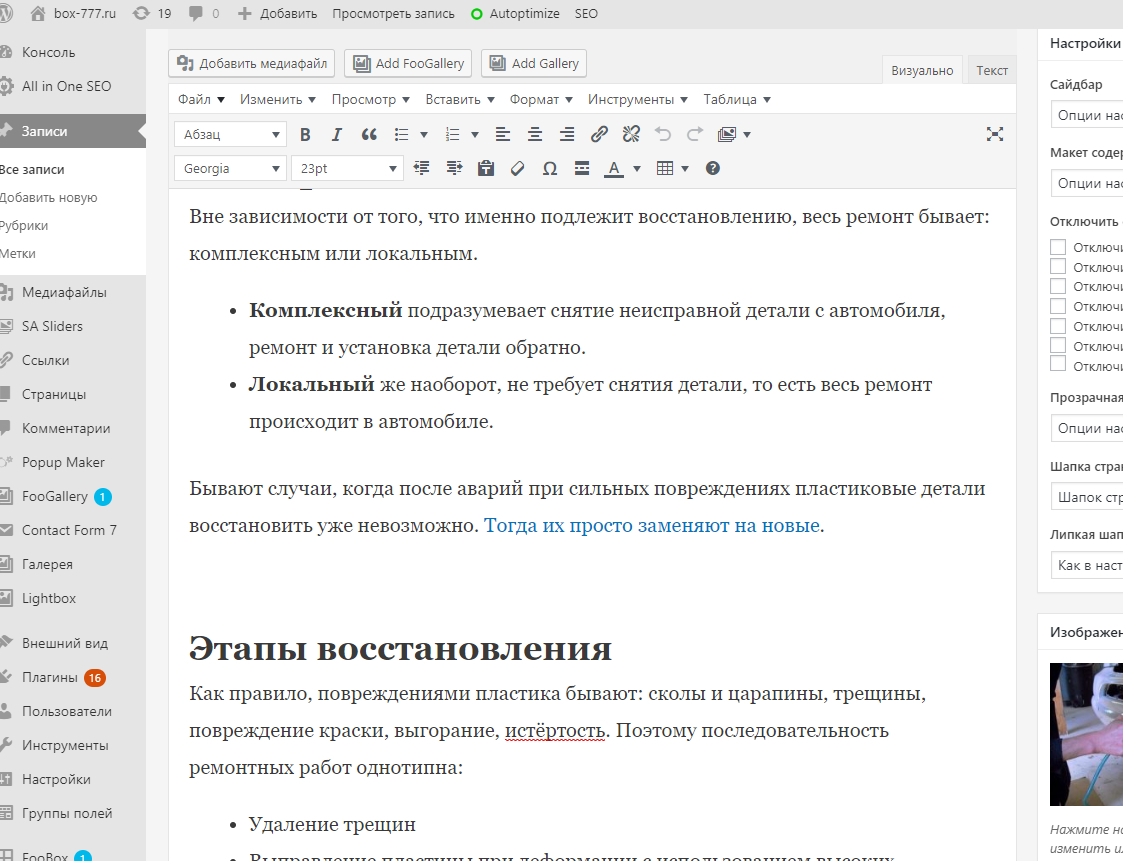
Task: Insert horizontal line
Action: pyautogui.click(x=582, y=168)
